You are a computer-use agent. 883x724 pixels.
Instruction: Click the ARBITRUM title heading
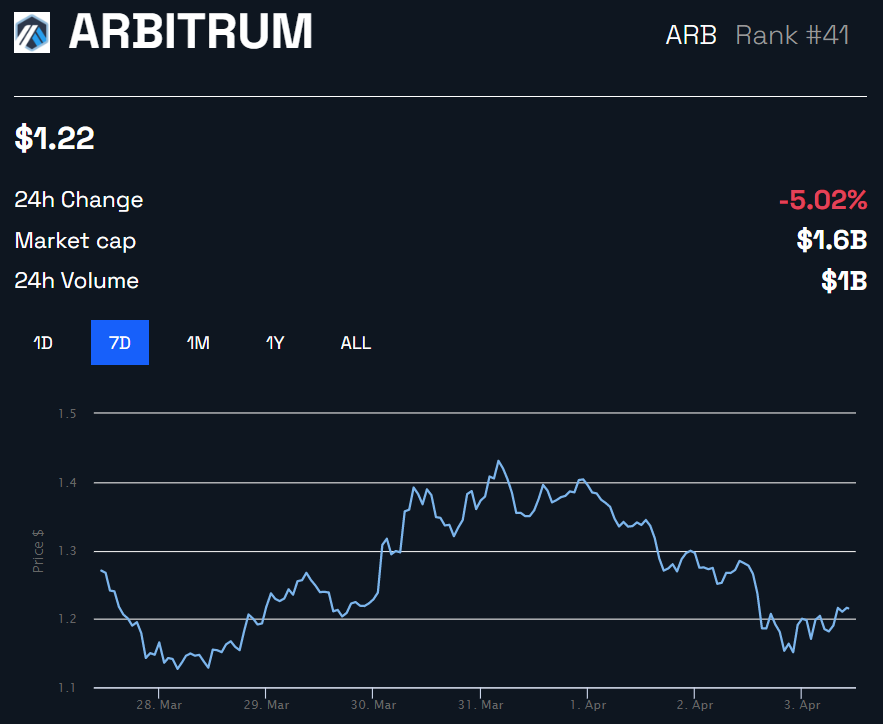point(190,32)
